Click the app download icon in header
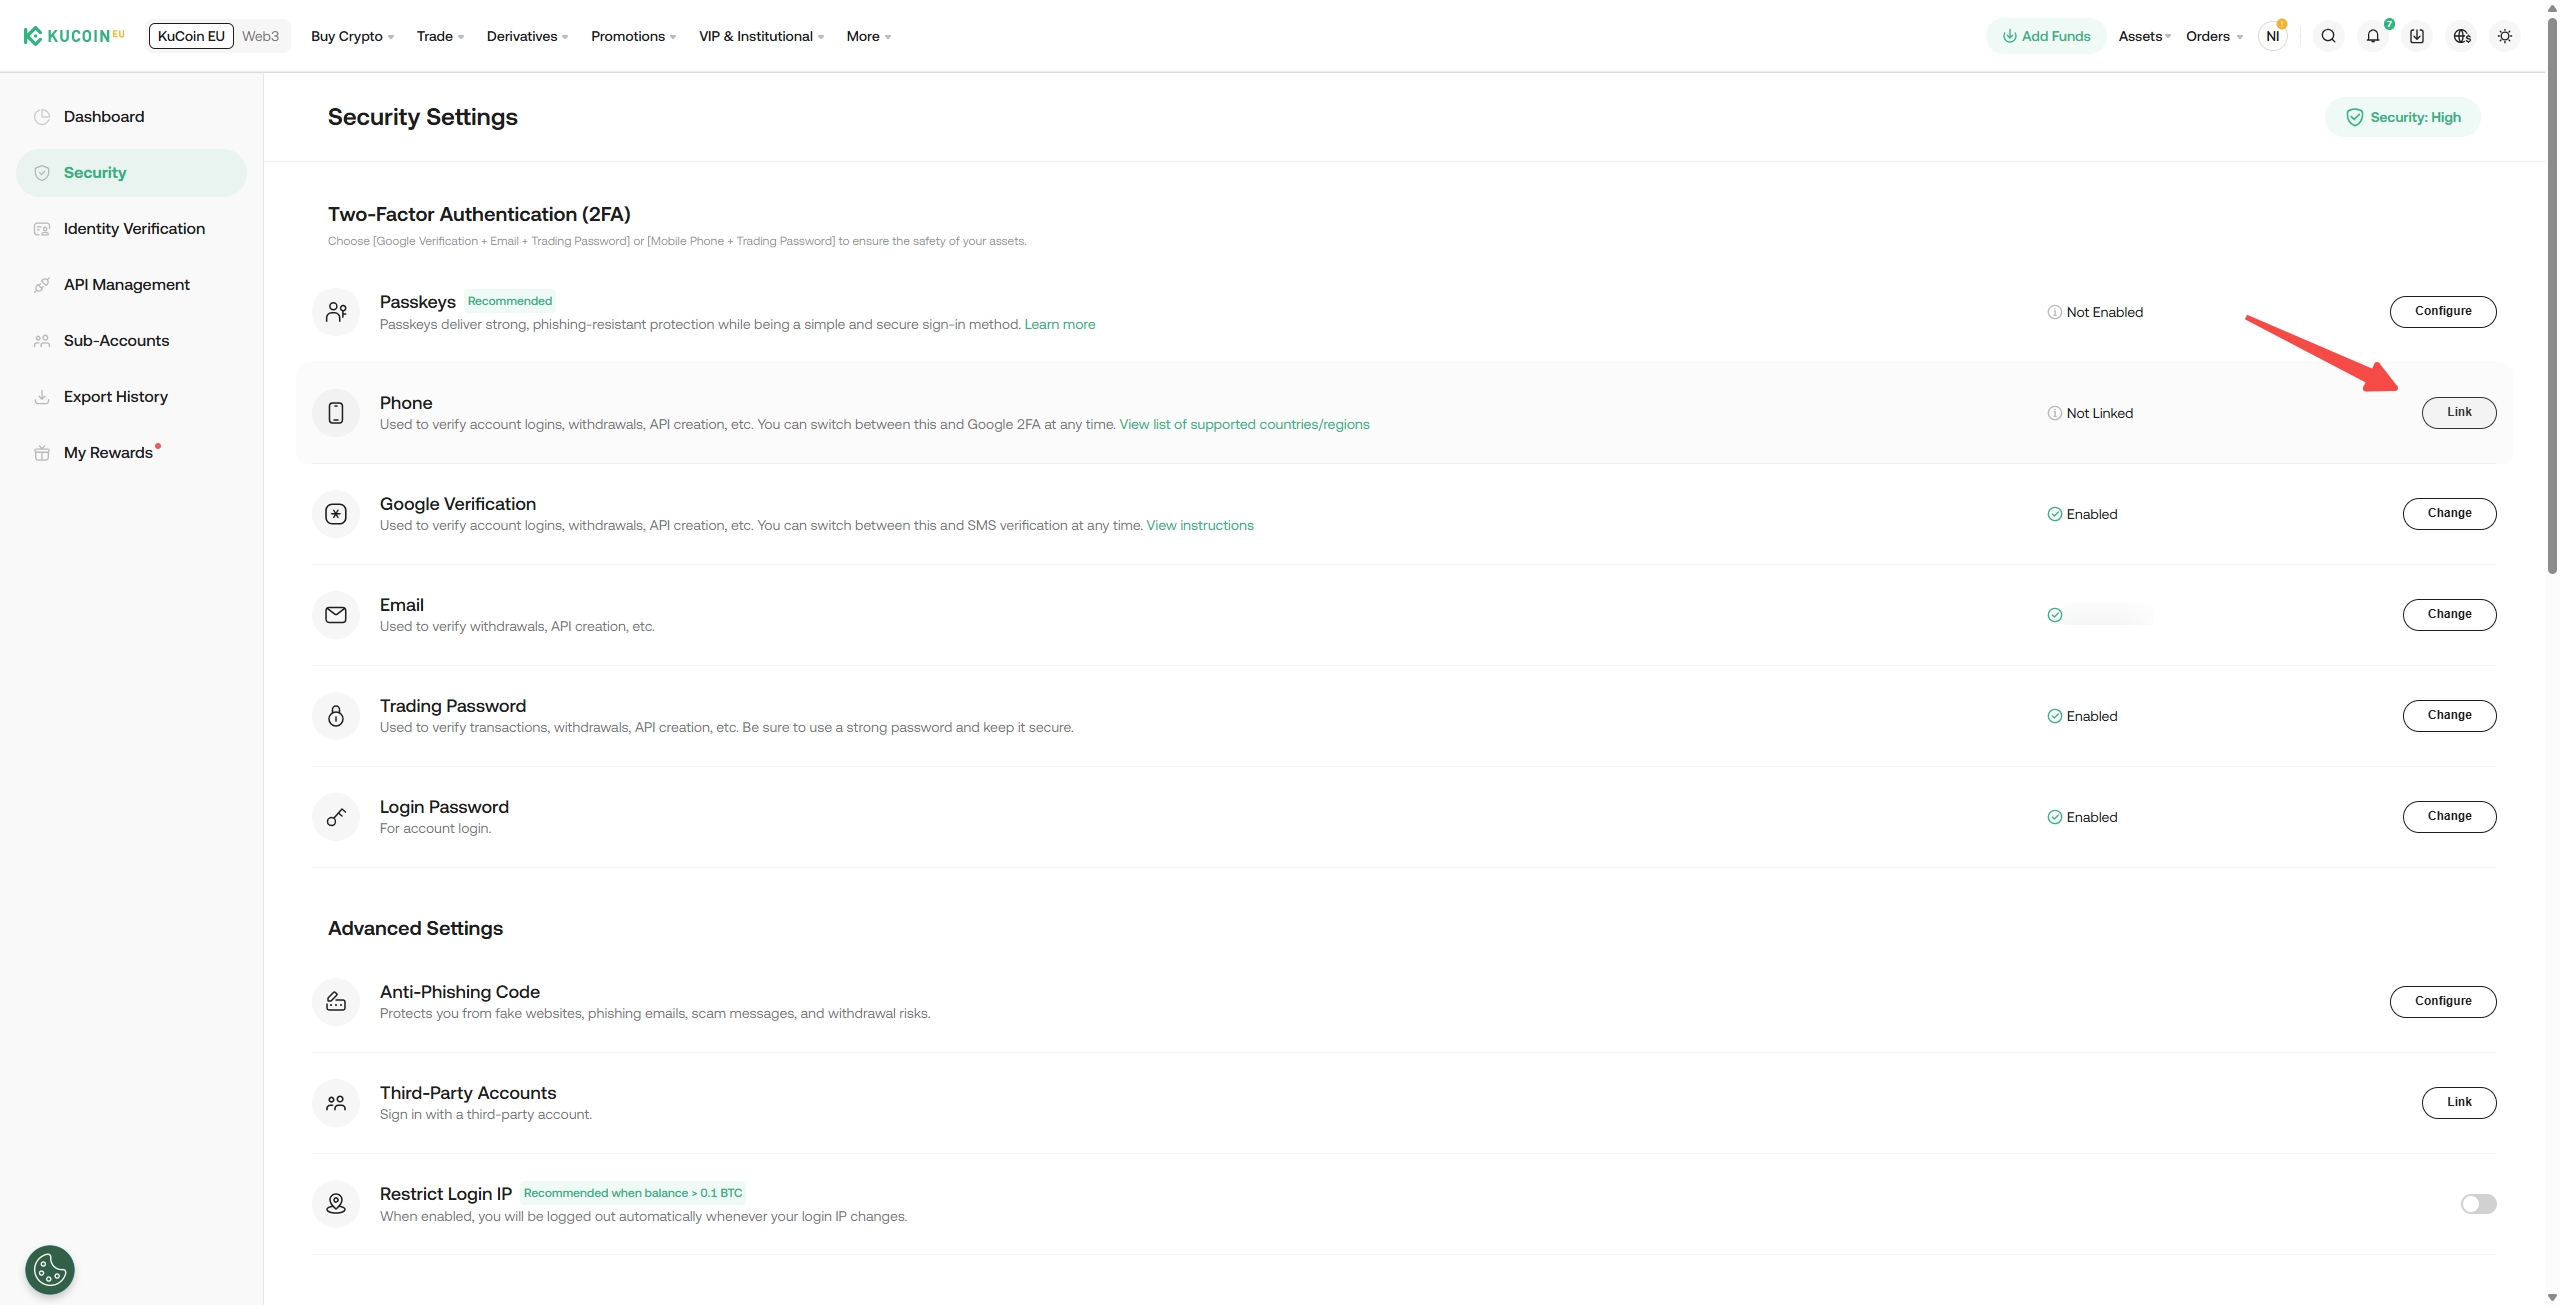Screen dimensions: 2560x1305 click(x=2416, y=36)
